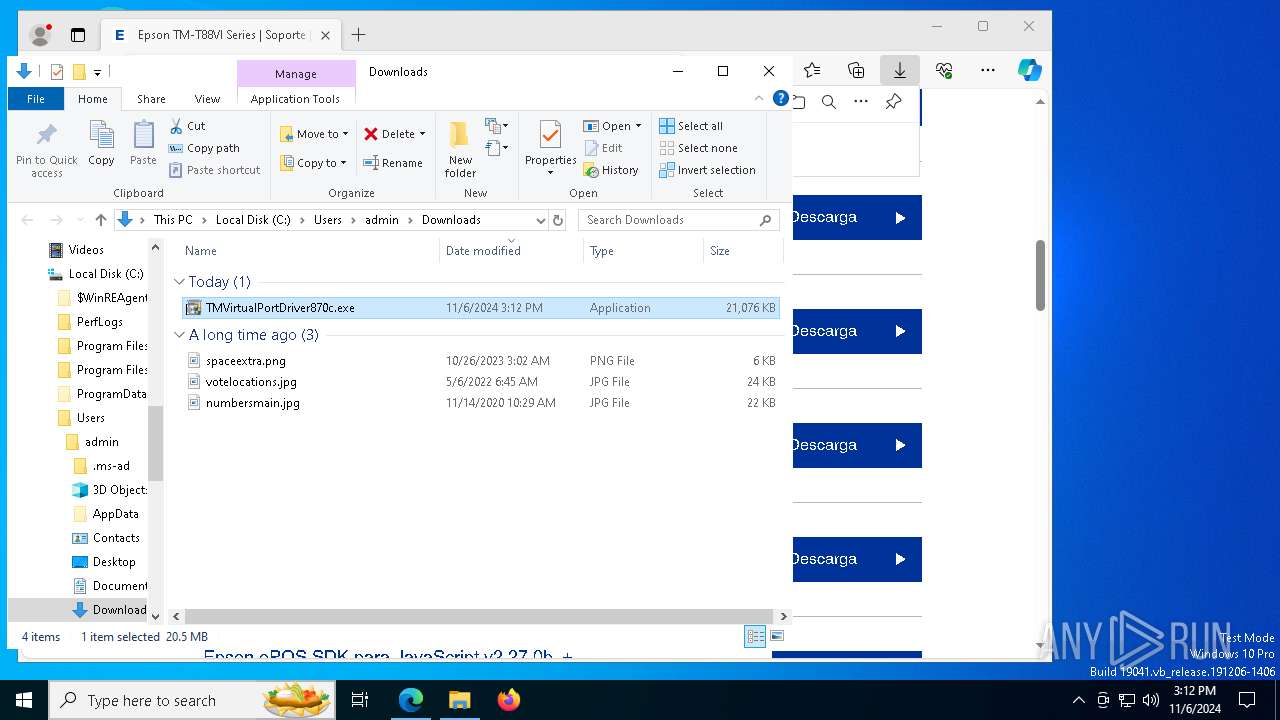The width and height of the screenshot is (1280, 720).
Task: Select Epson TM-T88VI browser tab
Action: click(221, 35)
